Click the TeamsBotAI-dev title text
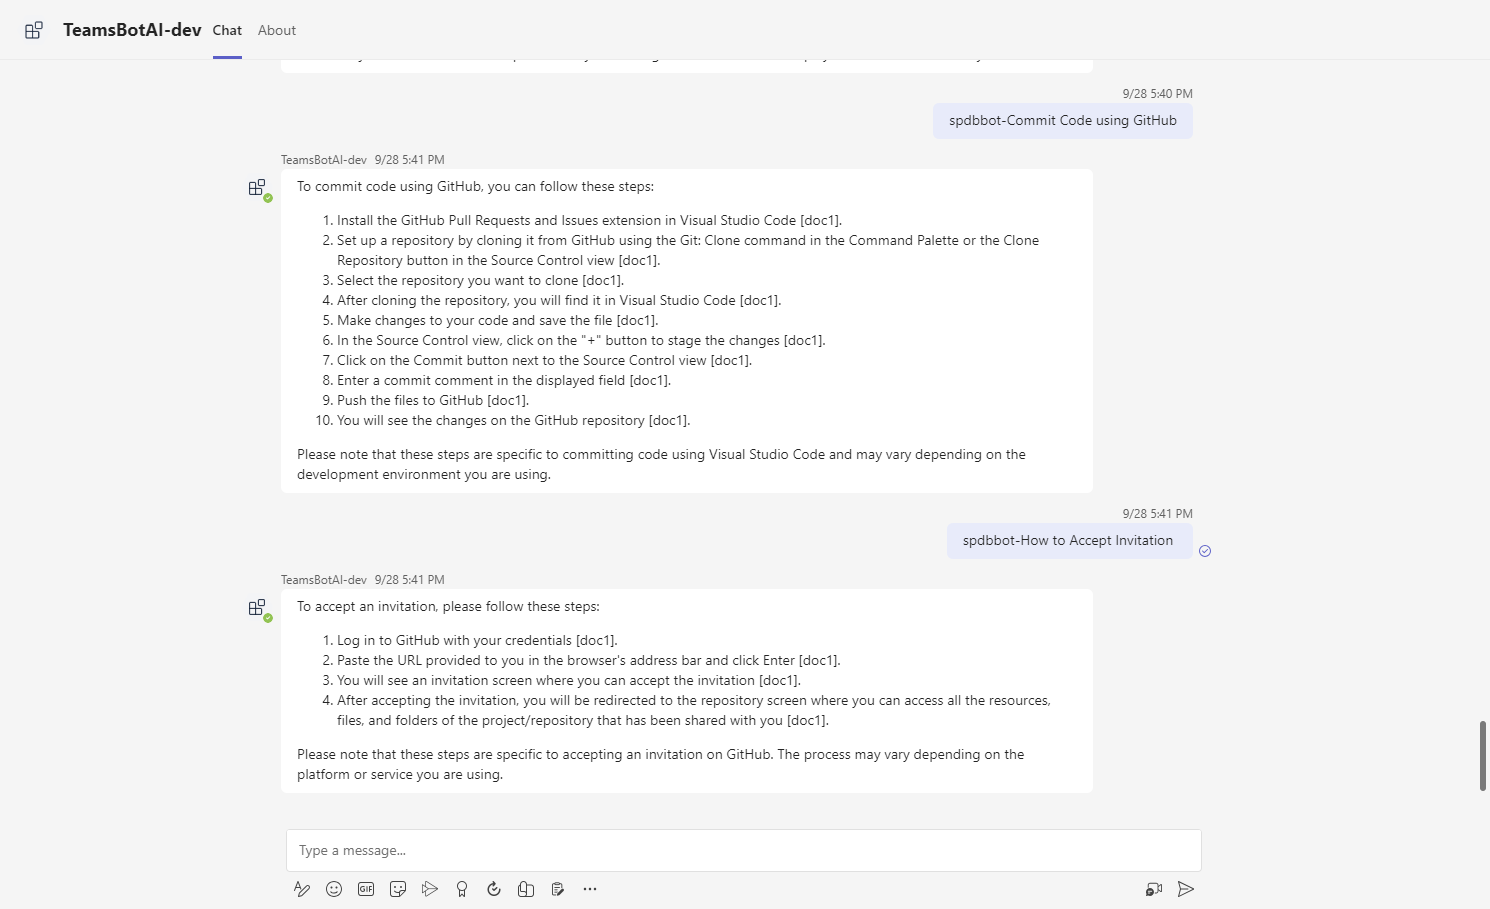 coord(132,30)
